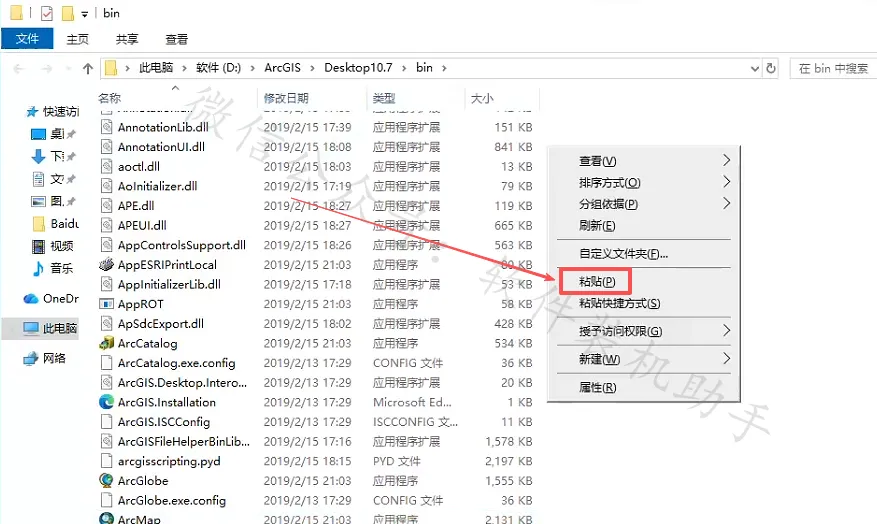The height and width of the screenshot is (524, 877).
Task: Switch to the 共享 ribbon tab
Action: (x=127, y=39)
